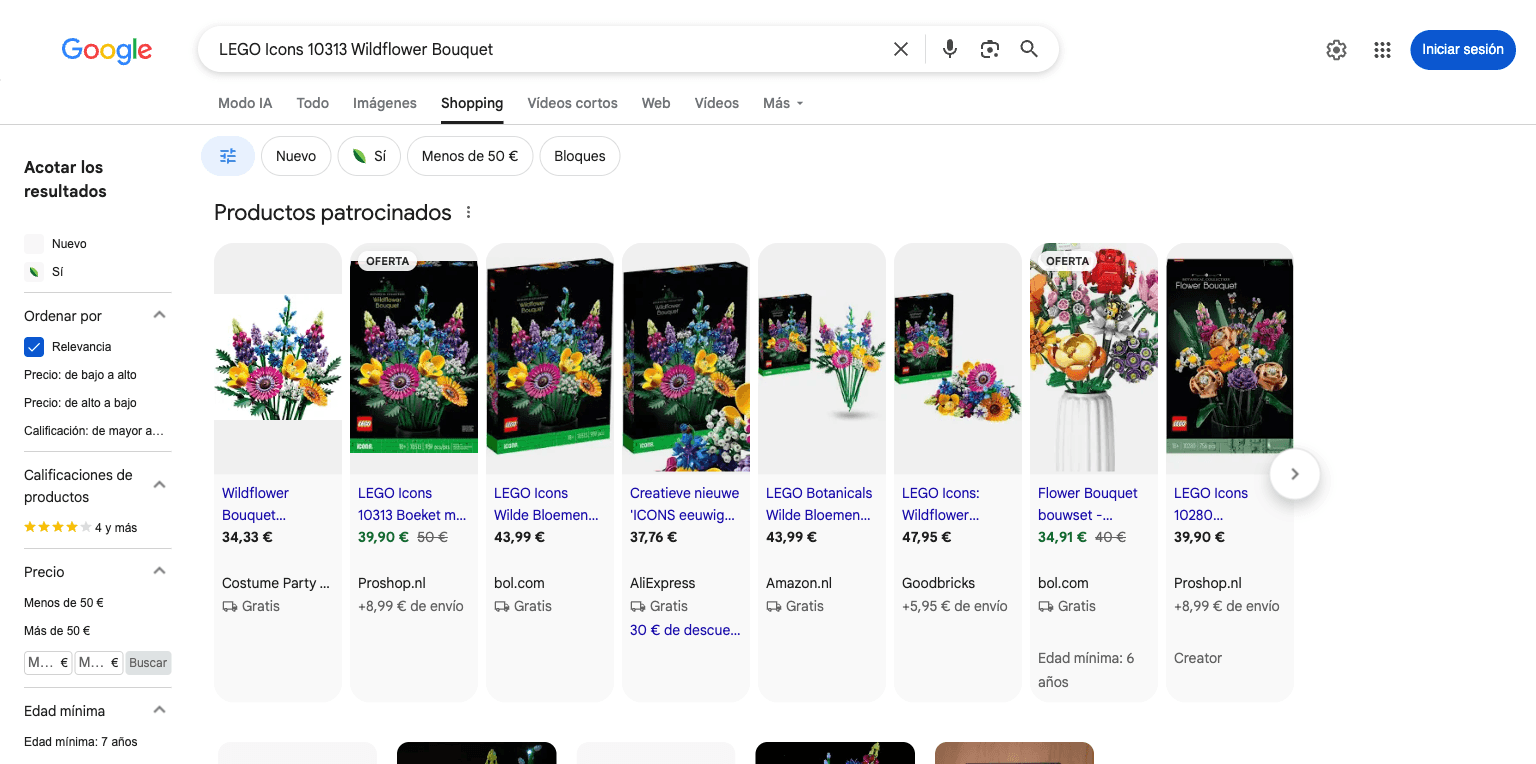This screenshot has height=764, width=1536.
Task: Open LEGO Icons: Wildflower title link
Action: tap(941, 504)
